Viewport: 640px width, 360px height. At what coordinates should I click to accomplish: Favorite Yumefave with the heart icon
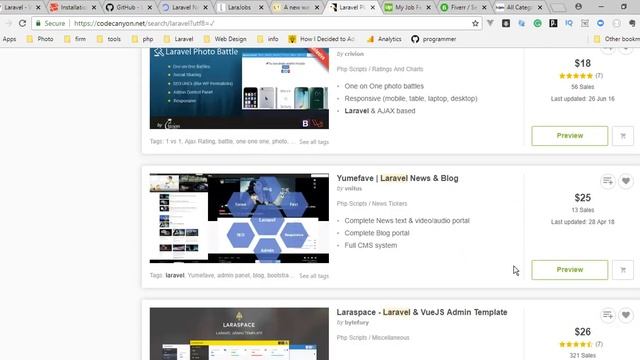pyautogui.click(x=626, y=181)
